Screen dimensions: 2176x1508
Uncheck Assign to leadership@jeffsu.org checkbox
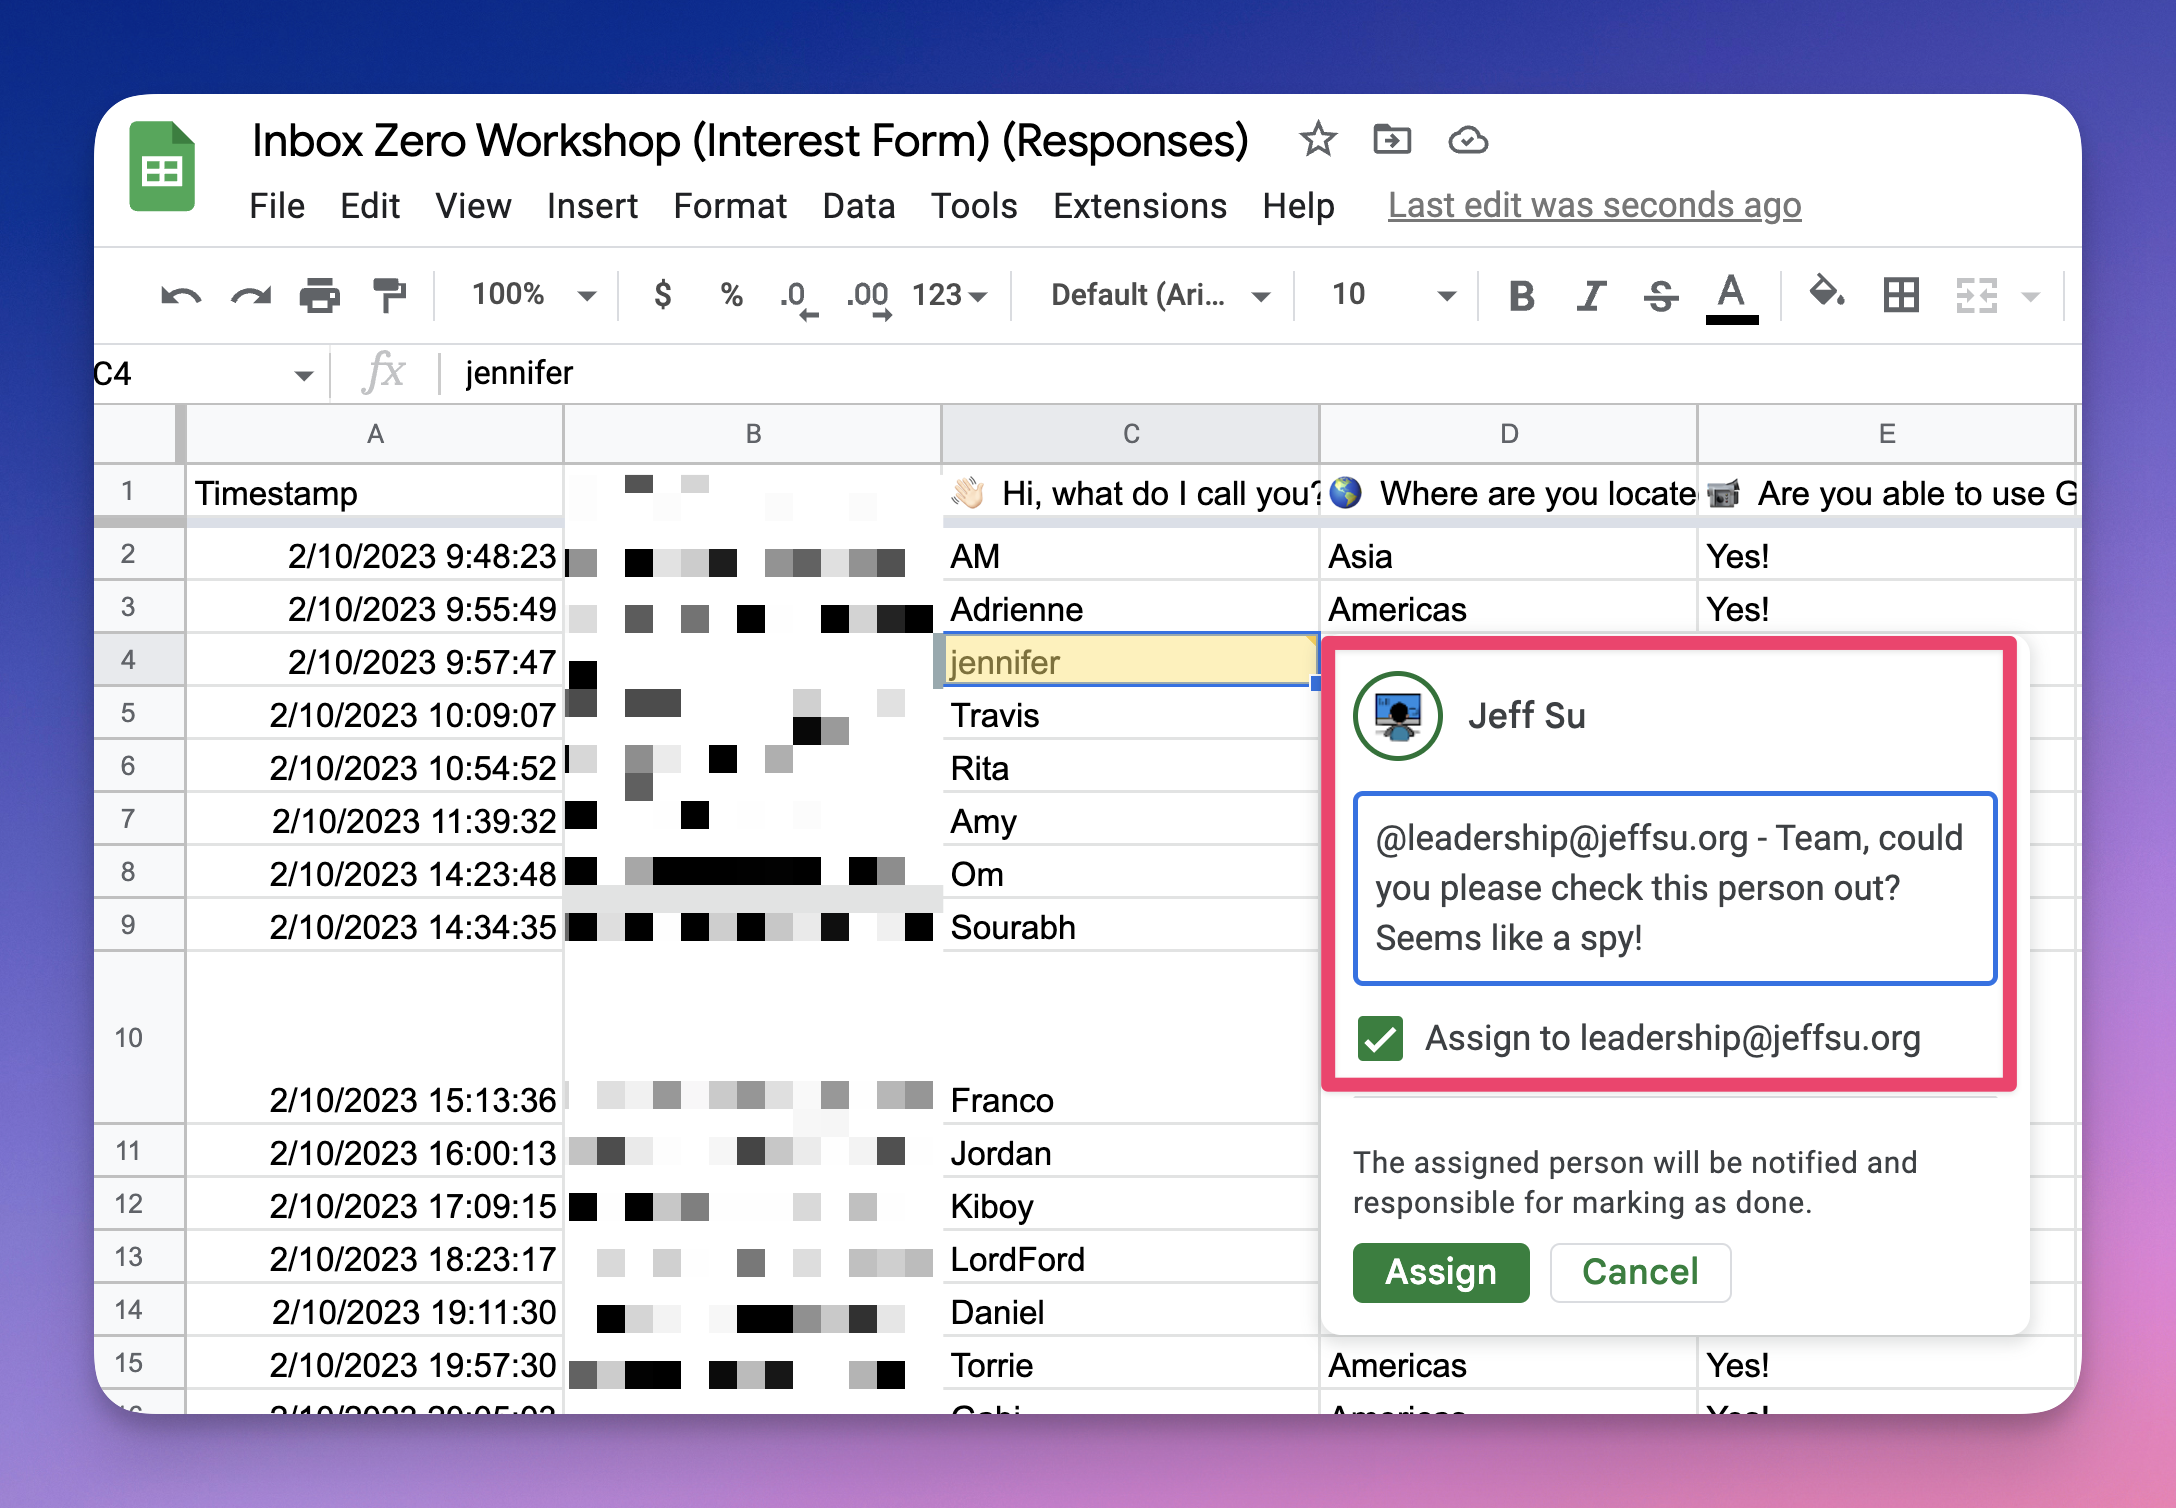(x=1380, y=1038)
